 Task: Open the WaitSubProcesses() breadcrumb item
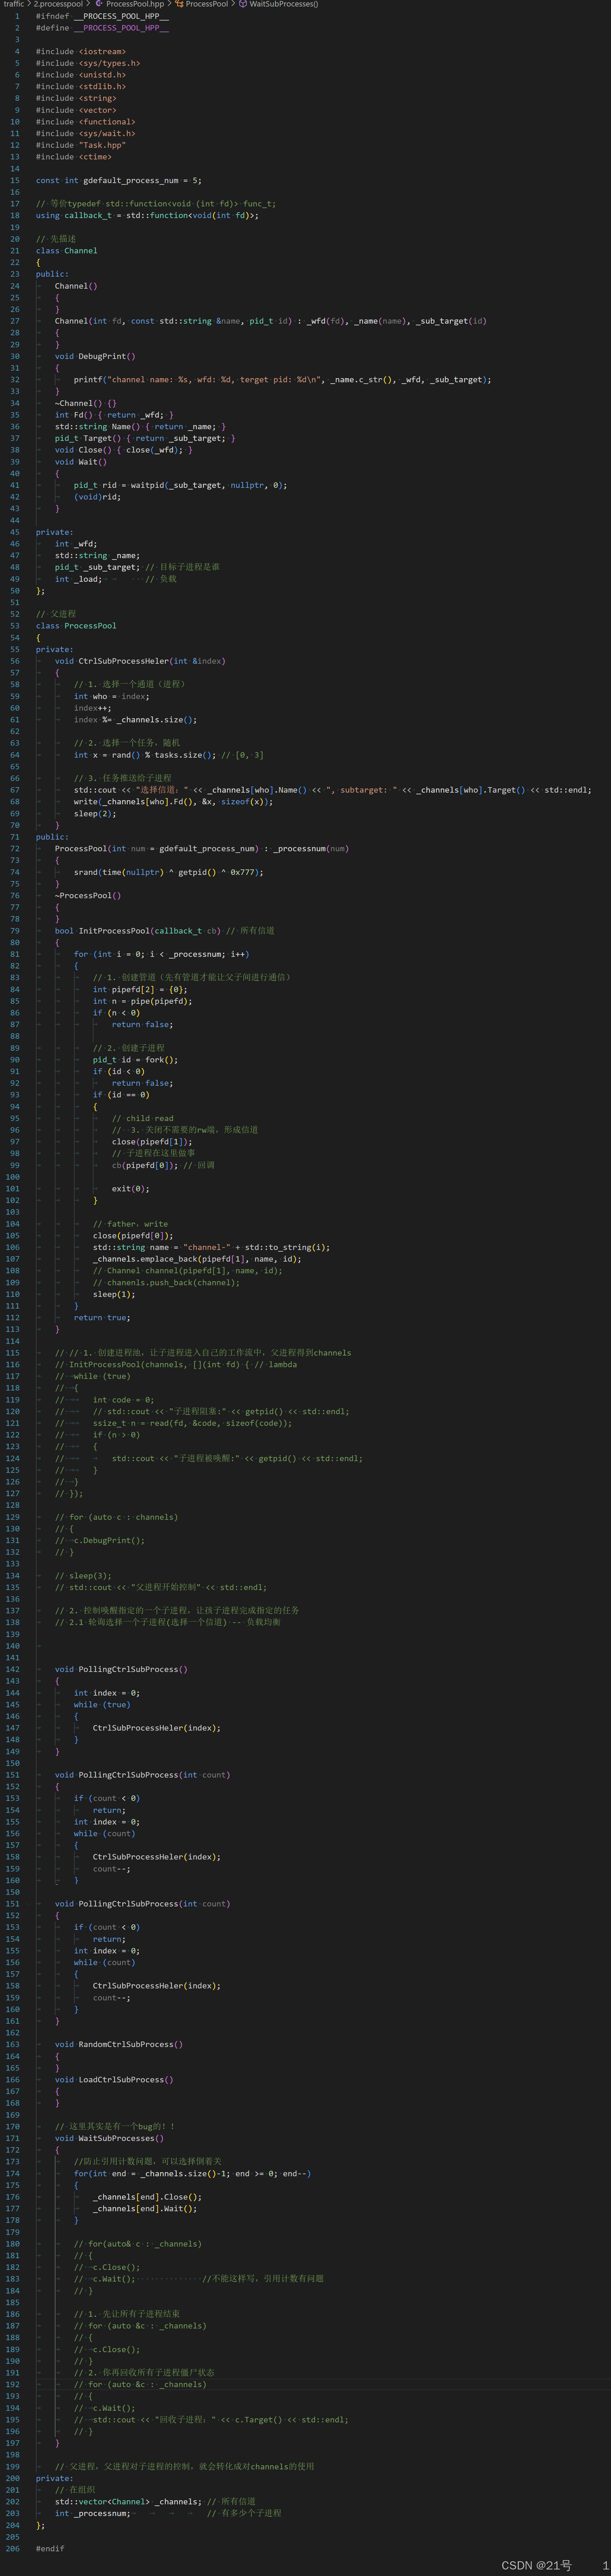pos(284,4)
